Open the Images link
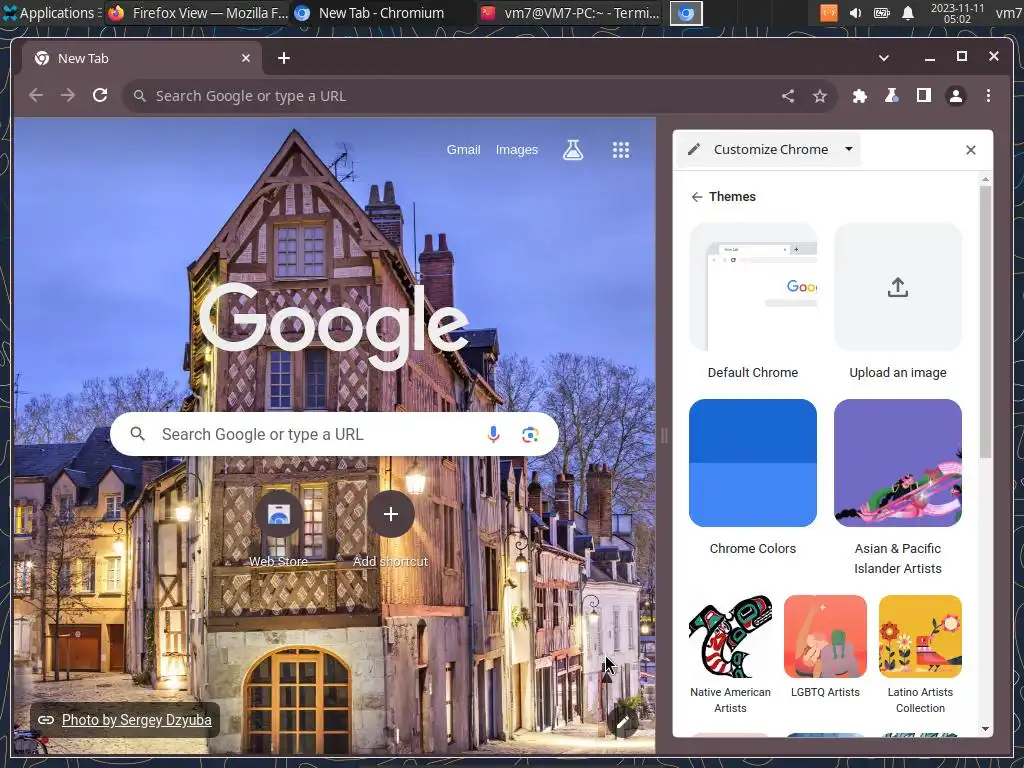The image size is (1024, 768). coord(517,150)
